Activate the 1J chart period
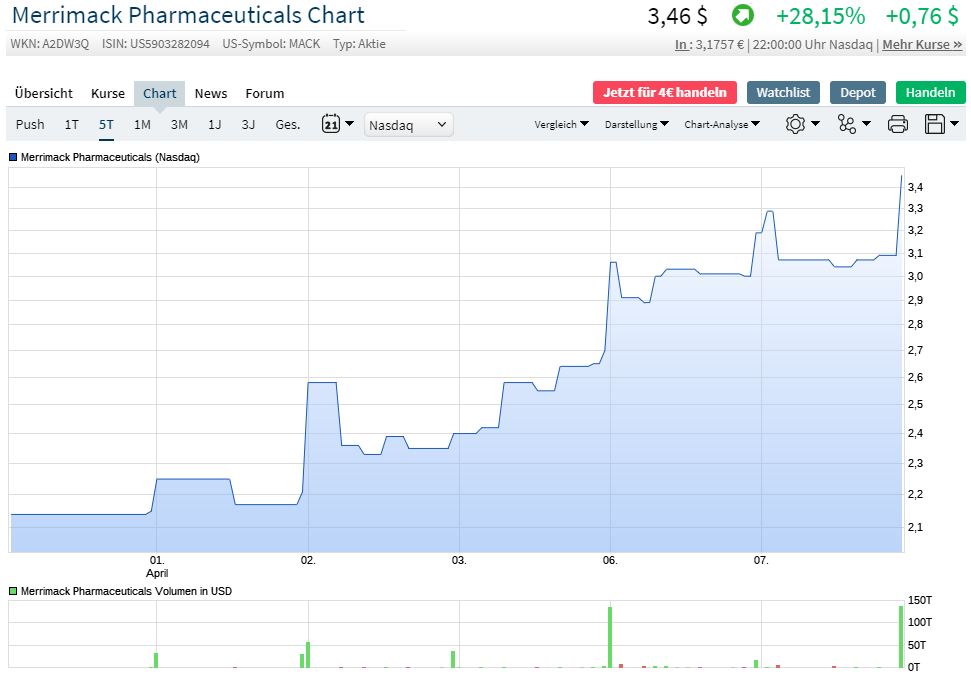 pyautogui.click(x=214, y=124)
